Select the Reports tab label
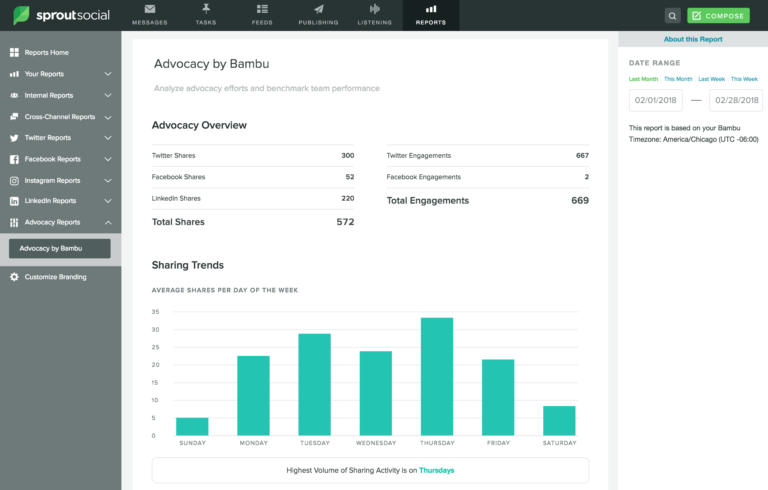 click(x=431, y=23)
